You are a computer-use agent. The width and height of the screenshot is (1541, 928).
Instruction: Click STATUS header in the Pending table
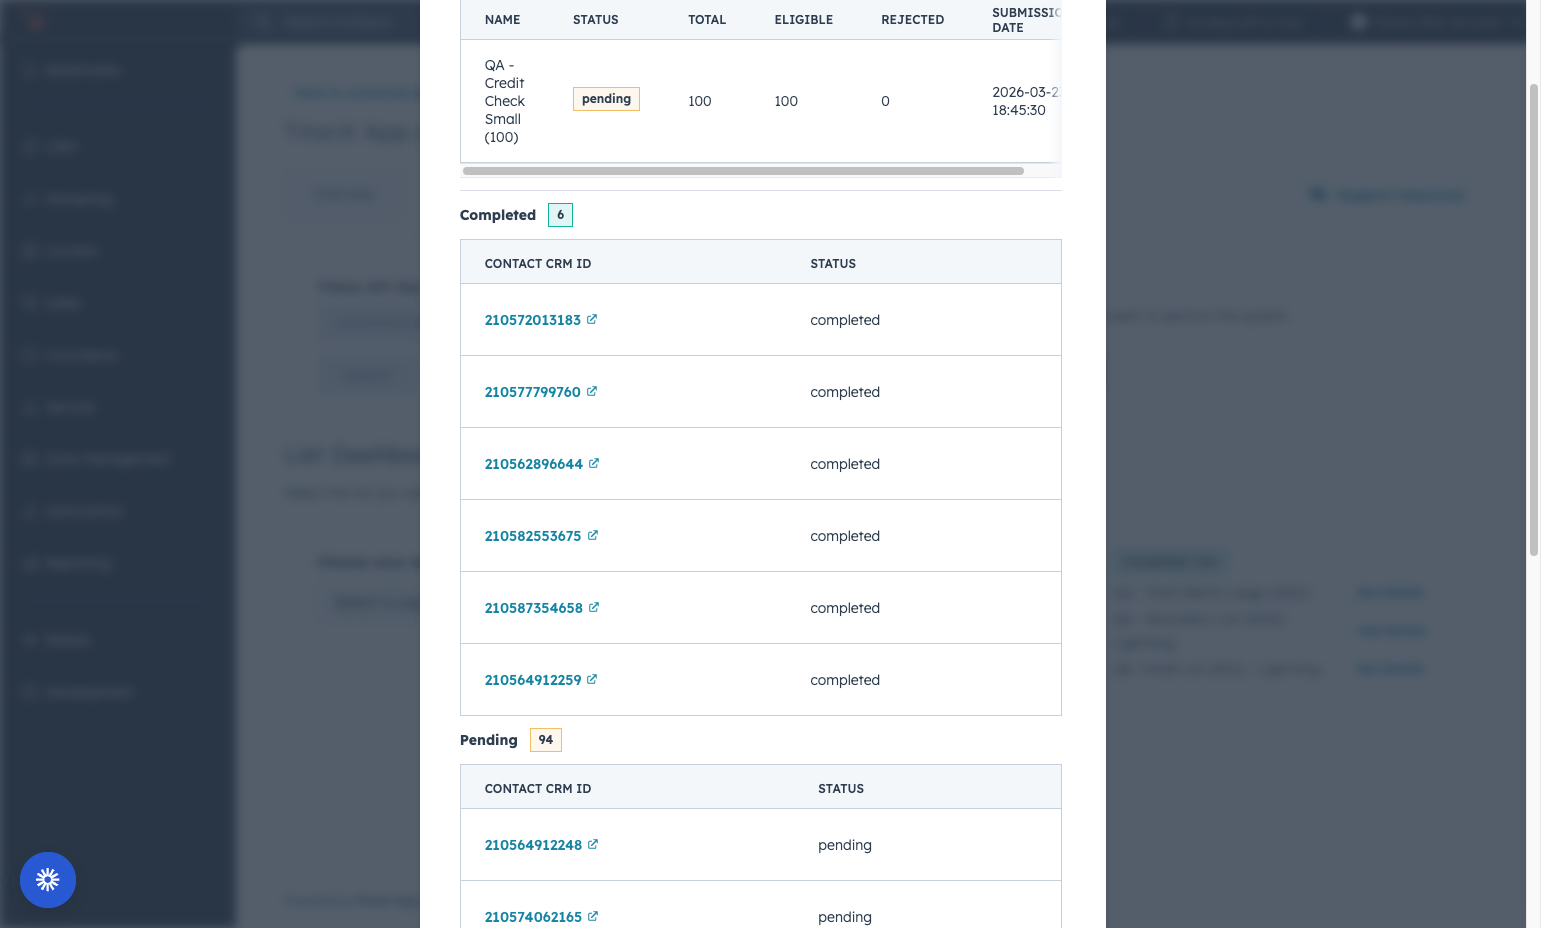tap(841, 789)
